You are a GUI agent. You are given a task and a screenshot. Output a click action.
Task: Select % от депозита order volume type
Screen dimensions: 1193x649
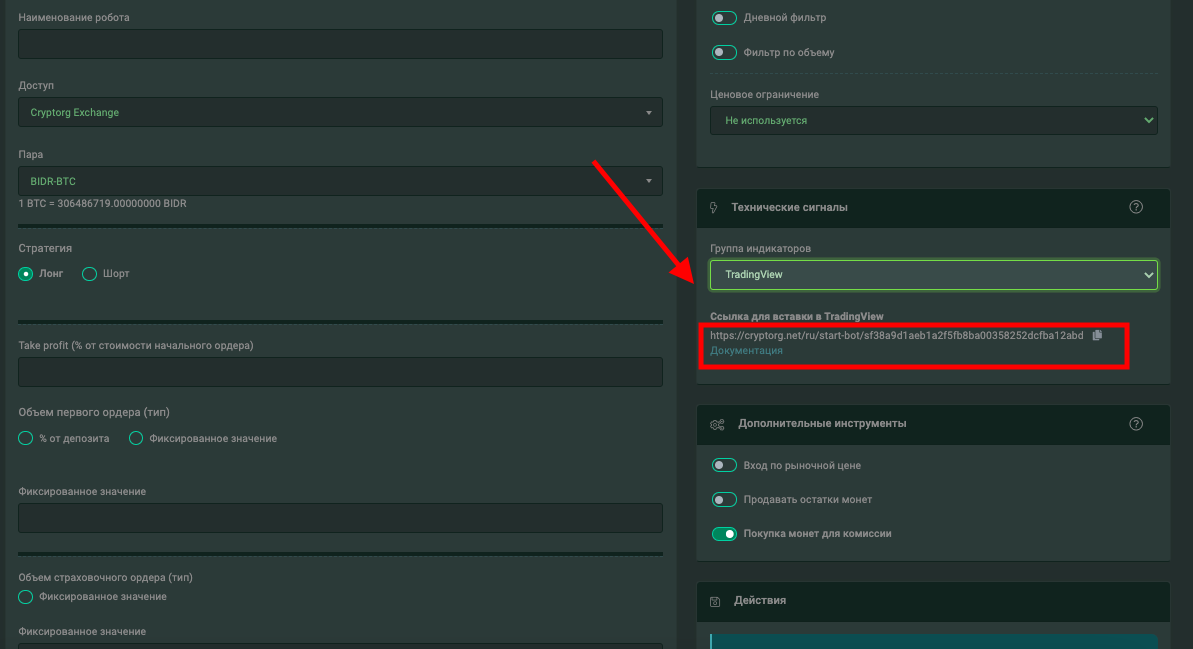(26, 438)
